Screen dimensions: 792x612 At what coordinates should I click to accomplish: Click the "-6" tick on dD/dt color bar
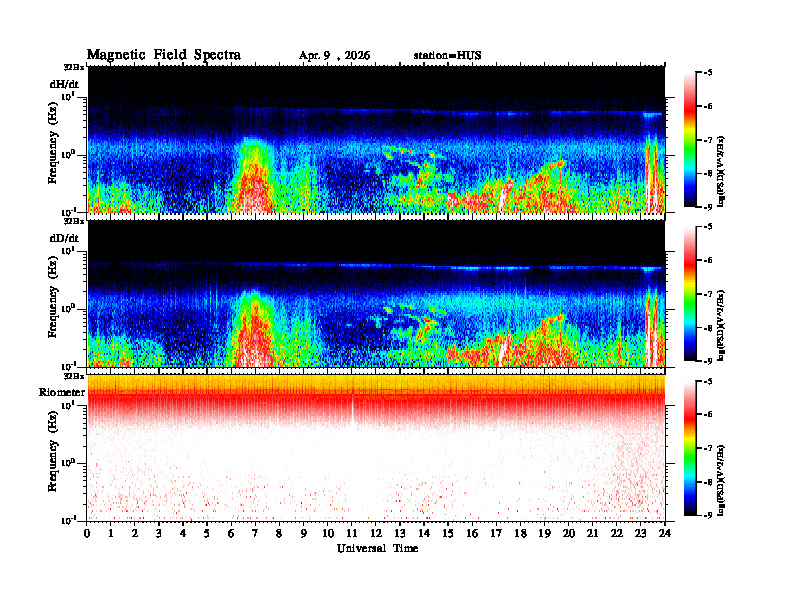[708, 260]
